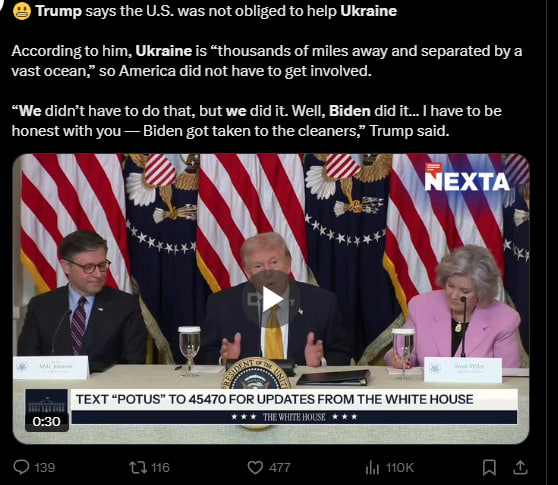Click the share upload arrow icon
558x485 pixels.
pos(520,468)
